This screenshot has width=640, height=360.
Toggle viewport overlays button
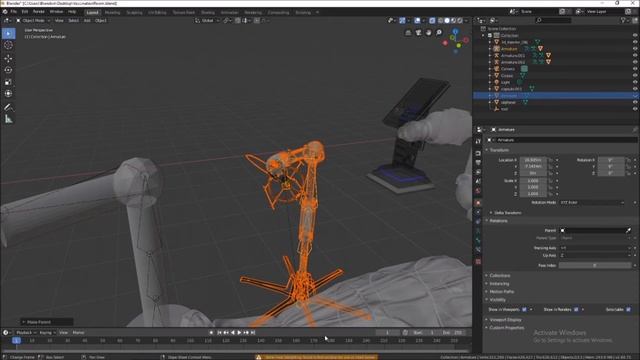point(417,20)
